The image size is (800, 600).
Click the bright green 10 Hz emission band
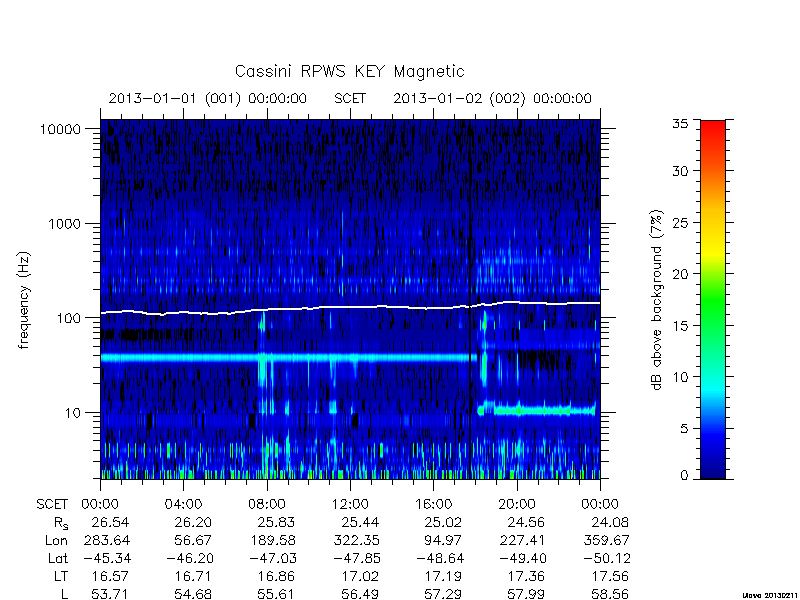pos(537,410)
